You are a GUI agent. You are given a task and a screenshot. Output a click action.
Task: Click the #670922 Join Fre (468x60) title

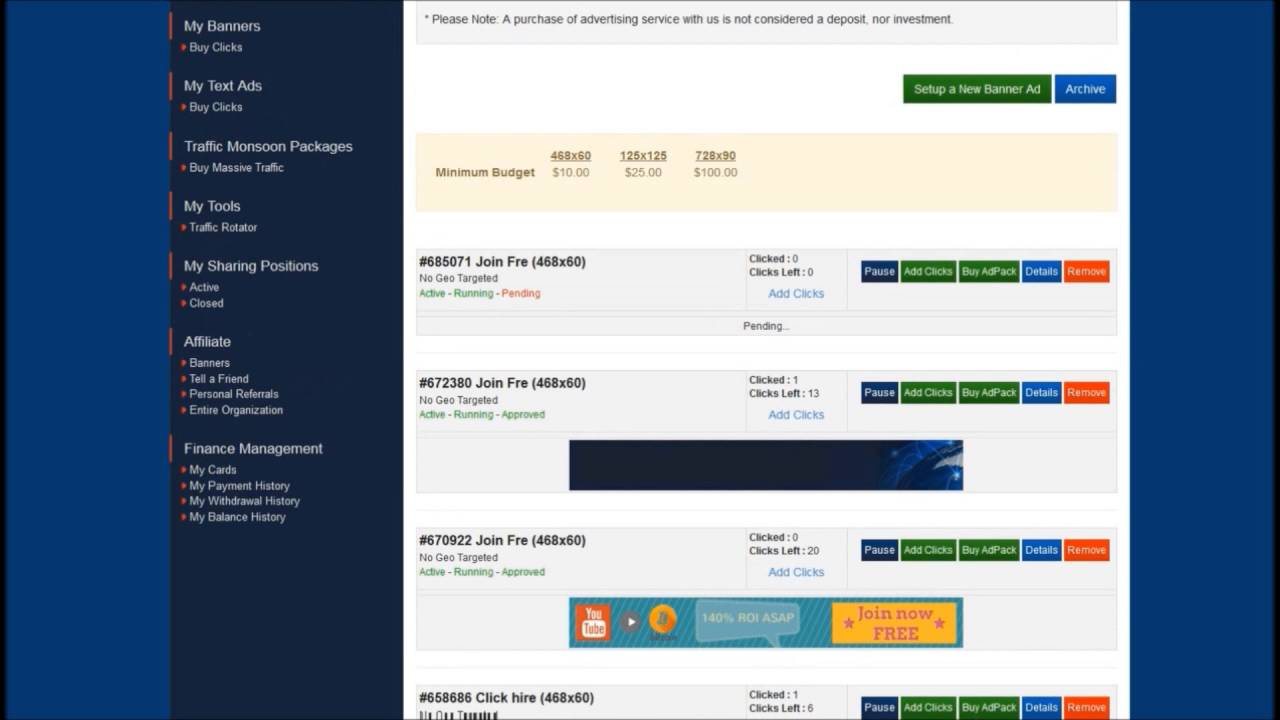click(502, 540)
